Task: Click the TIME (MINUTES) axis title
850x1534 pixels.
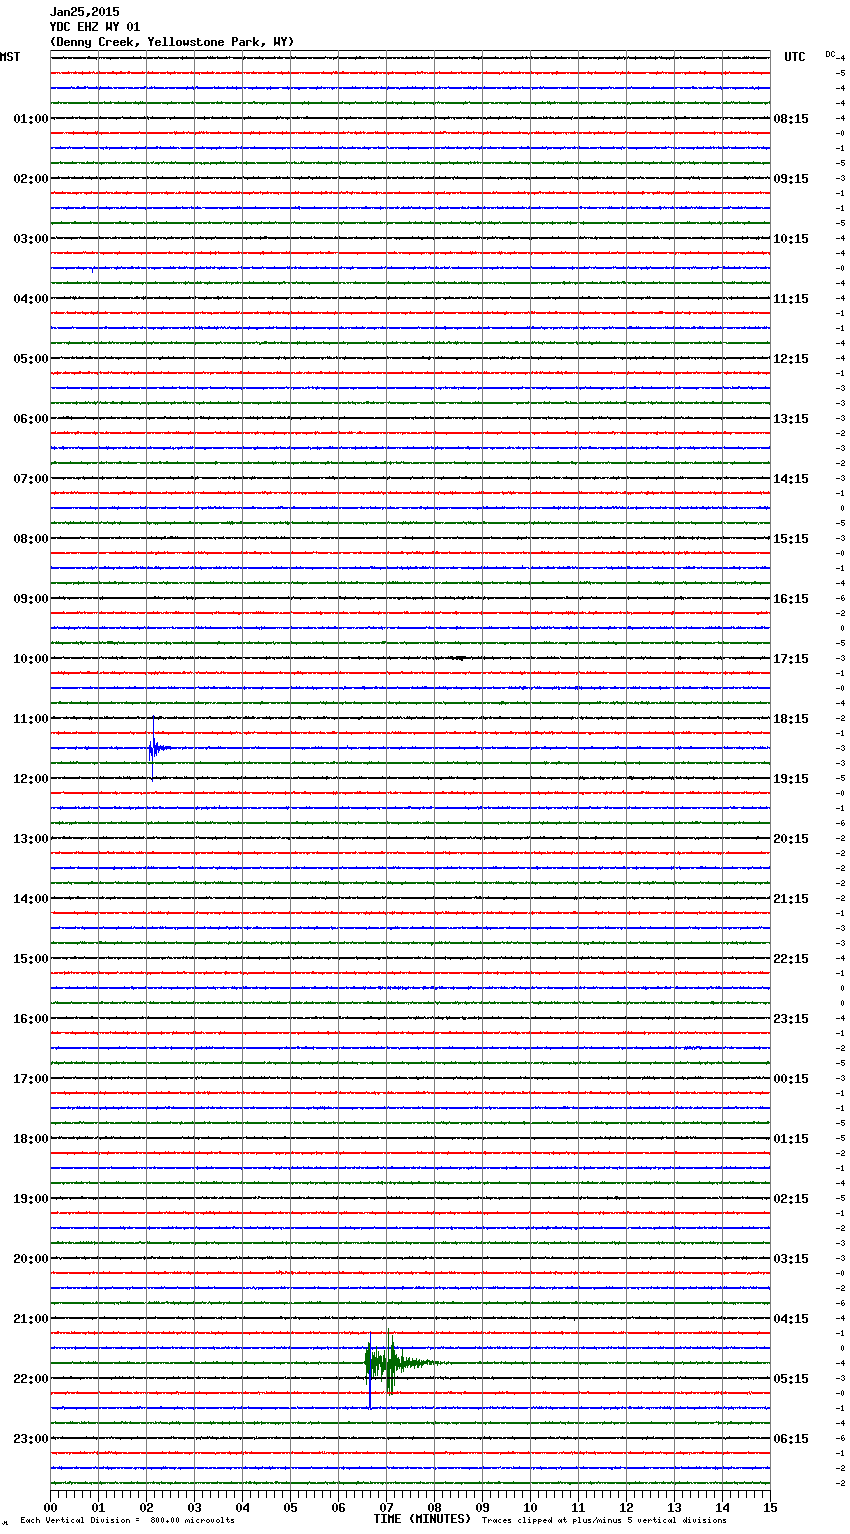Action: (x=422, y=1519)
